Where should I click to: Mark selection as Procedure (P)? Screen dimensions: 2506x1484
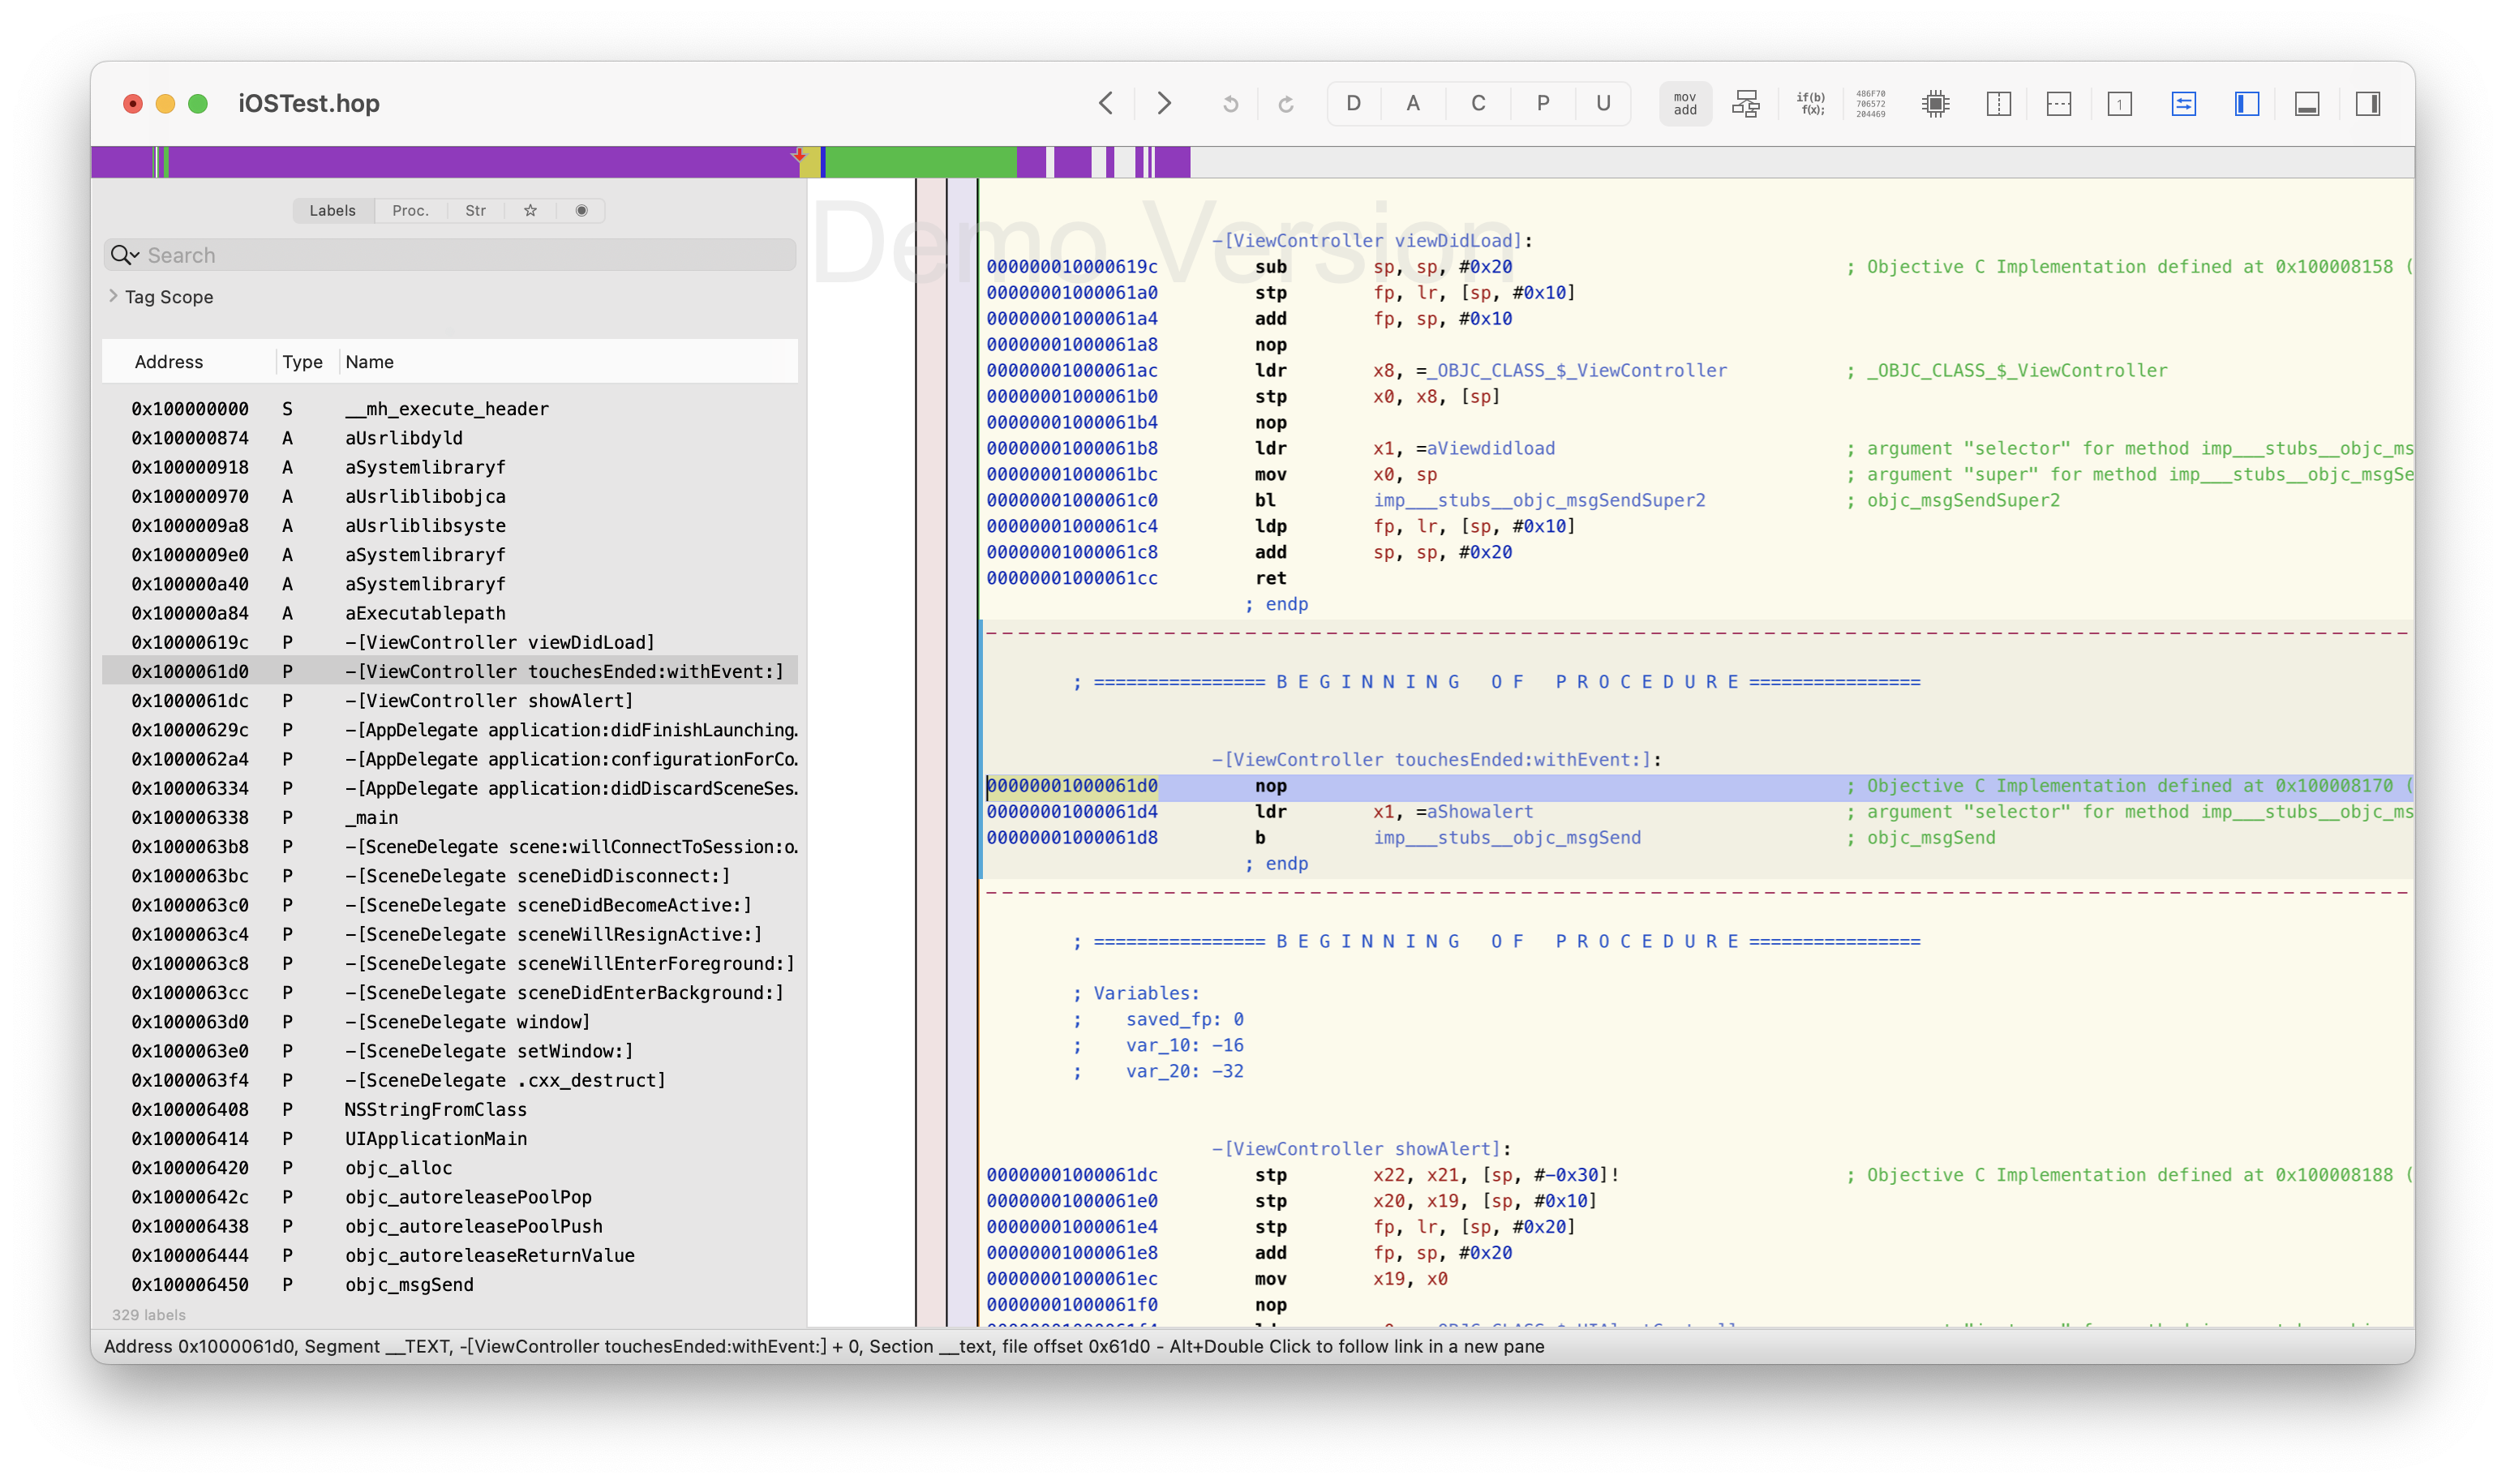pyautogui.click(x=1543, y=103)
